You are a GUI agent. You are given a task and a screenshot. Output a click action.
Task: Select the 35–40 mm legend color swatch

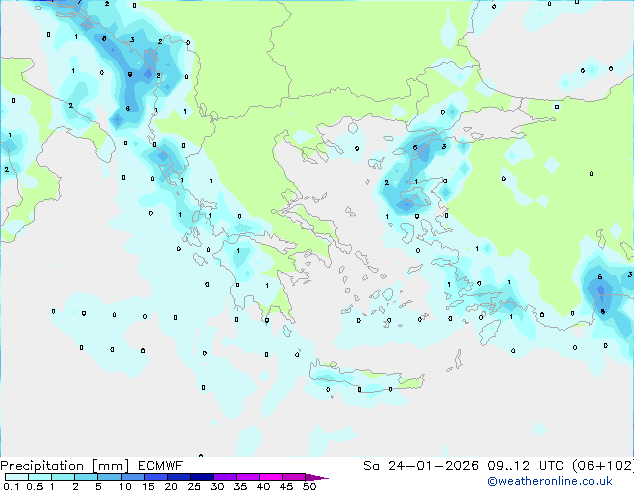point(248,477)
